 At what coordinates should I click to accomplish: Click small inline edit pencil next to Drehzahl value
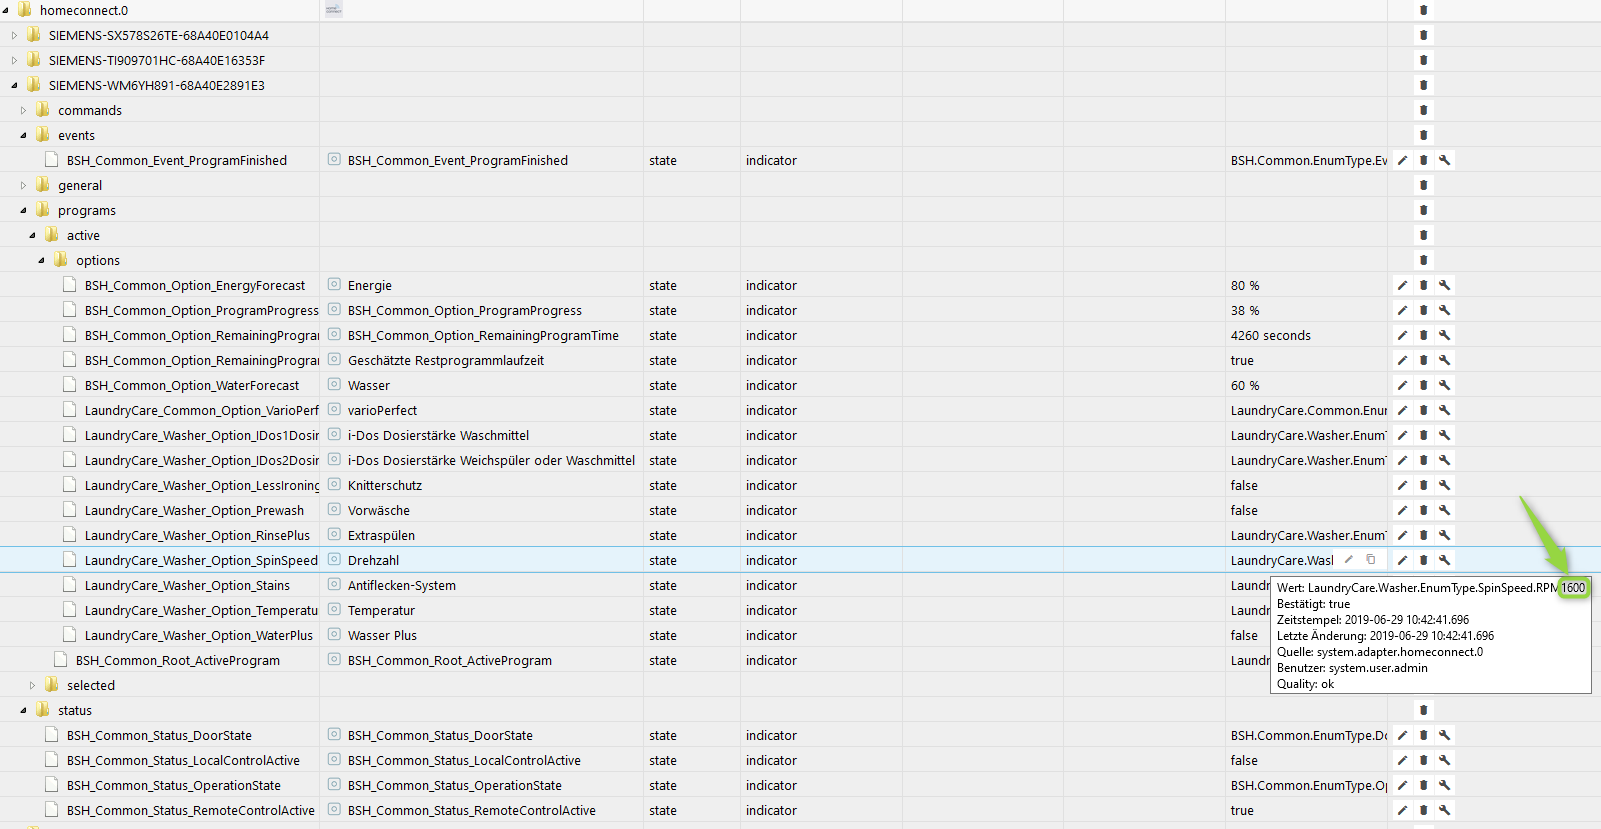1348,560
